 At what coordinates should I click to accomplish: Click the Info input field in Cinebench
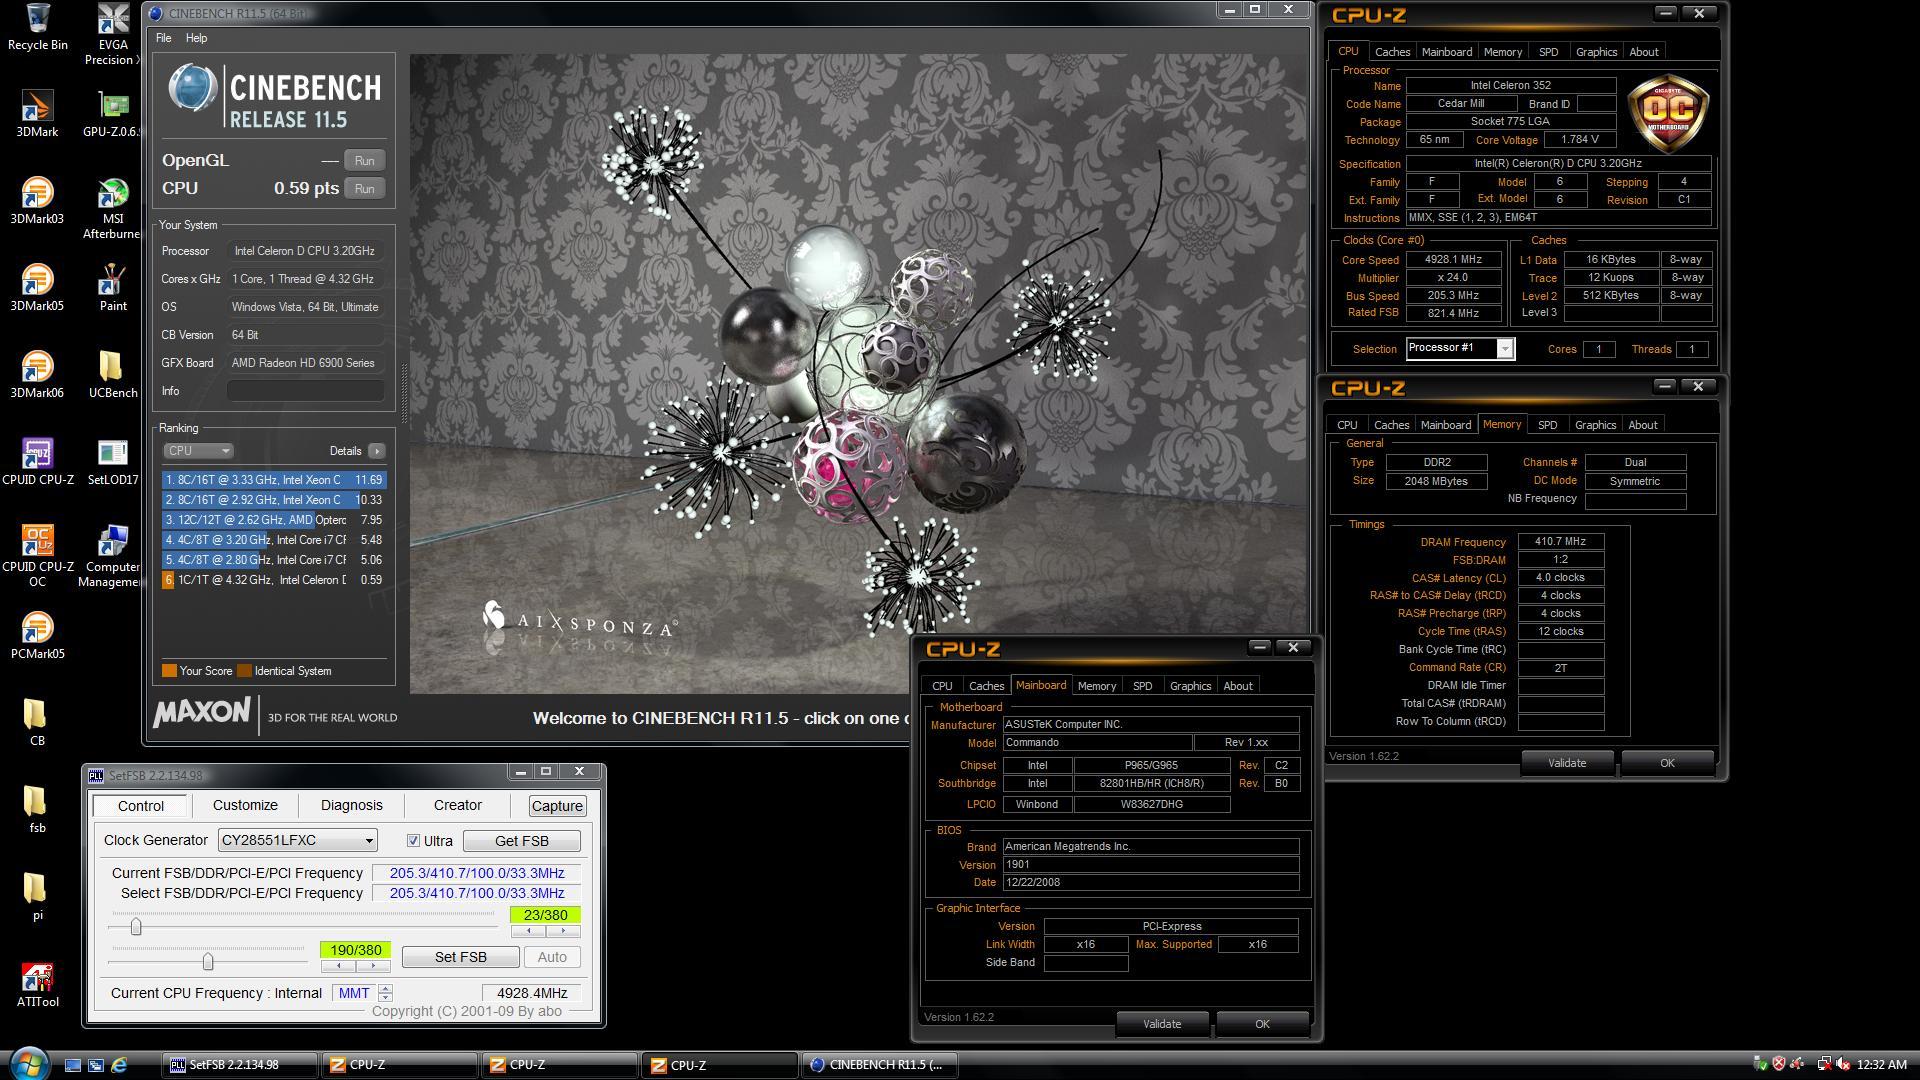(x=306, y=391)
